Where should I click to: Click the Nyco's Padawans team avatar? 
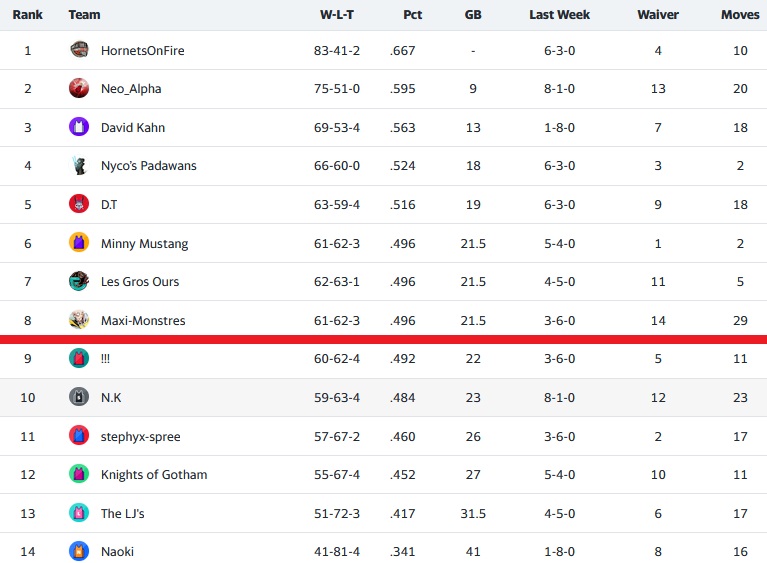click(79, 165)
